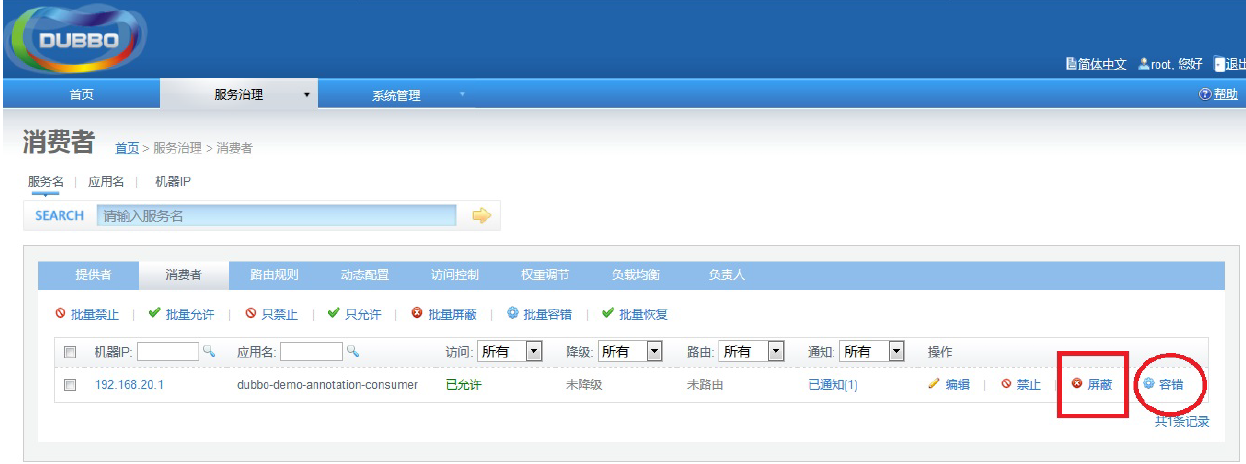Select 机器IP search type
This screenshot has width=1246, height=464.
point(172,182)
